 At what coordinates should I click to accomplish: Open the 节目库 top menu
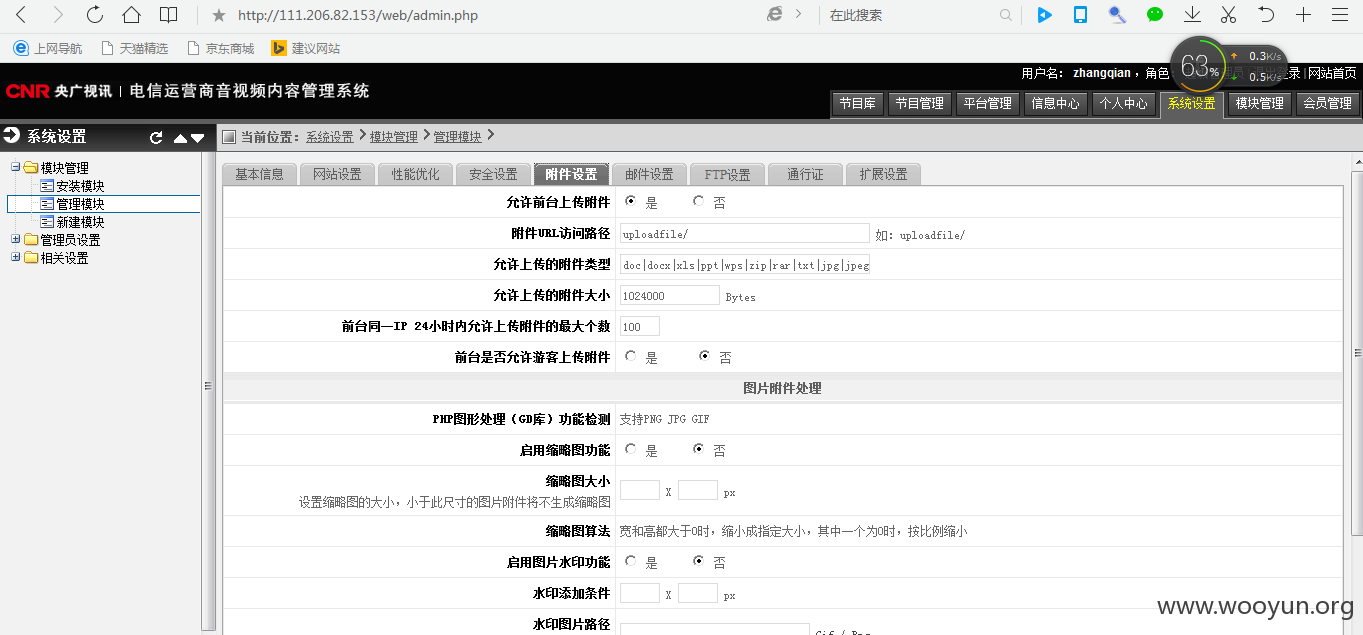pos(858,103)
